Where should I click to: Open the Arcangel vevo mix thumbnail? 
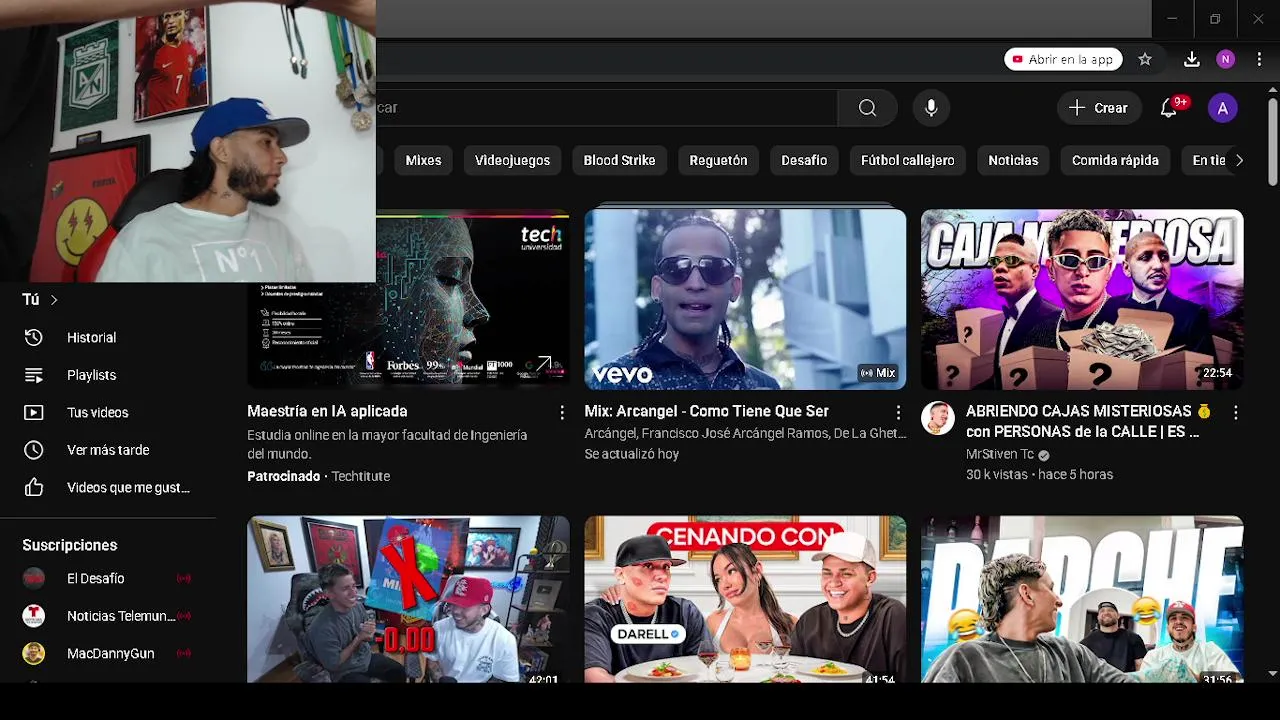pyautogui.click(x=745, y=299)
